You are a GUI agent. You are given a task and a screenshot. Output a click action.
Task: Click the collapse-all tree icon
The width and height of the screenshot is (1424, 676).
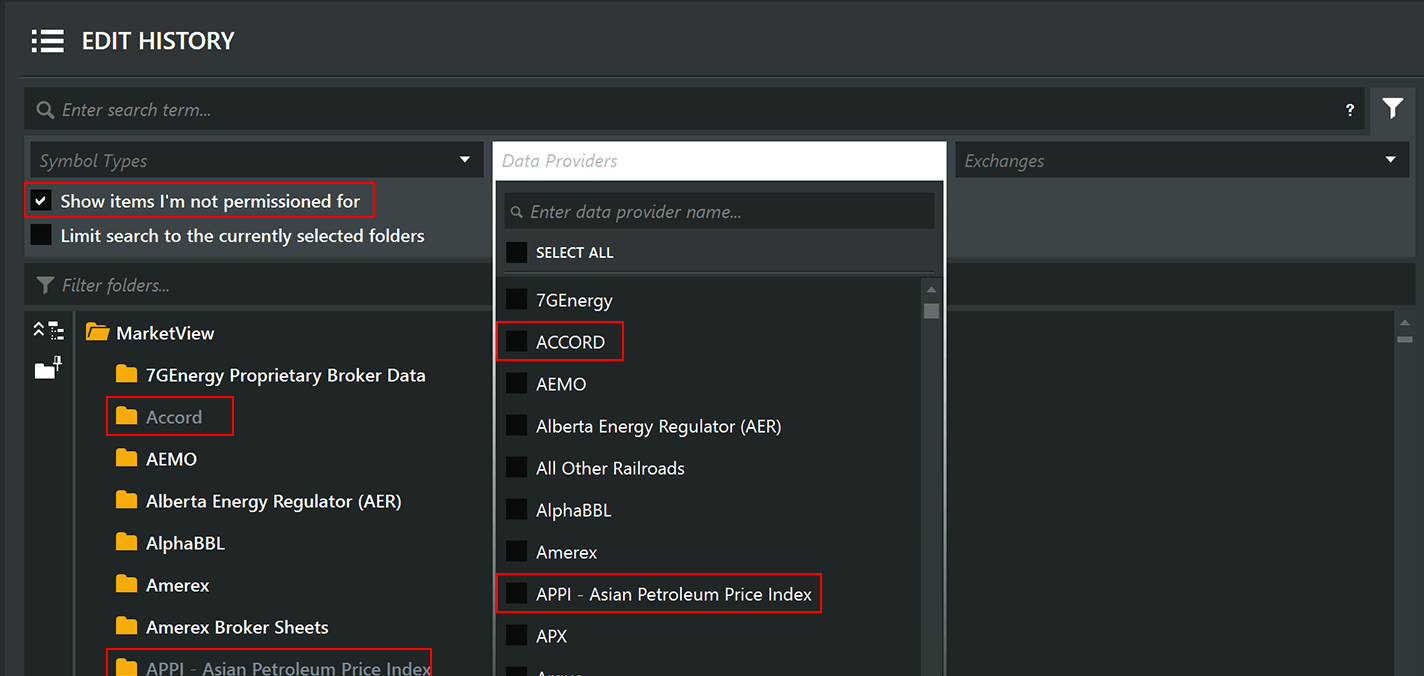click(x=48, y=331)
